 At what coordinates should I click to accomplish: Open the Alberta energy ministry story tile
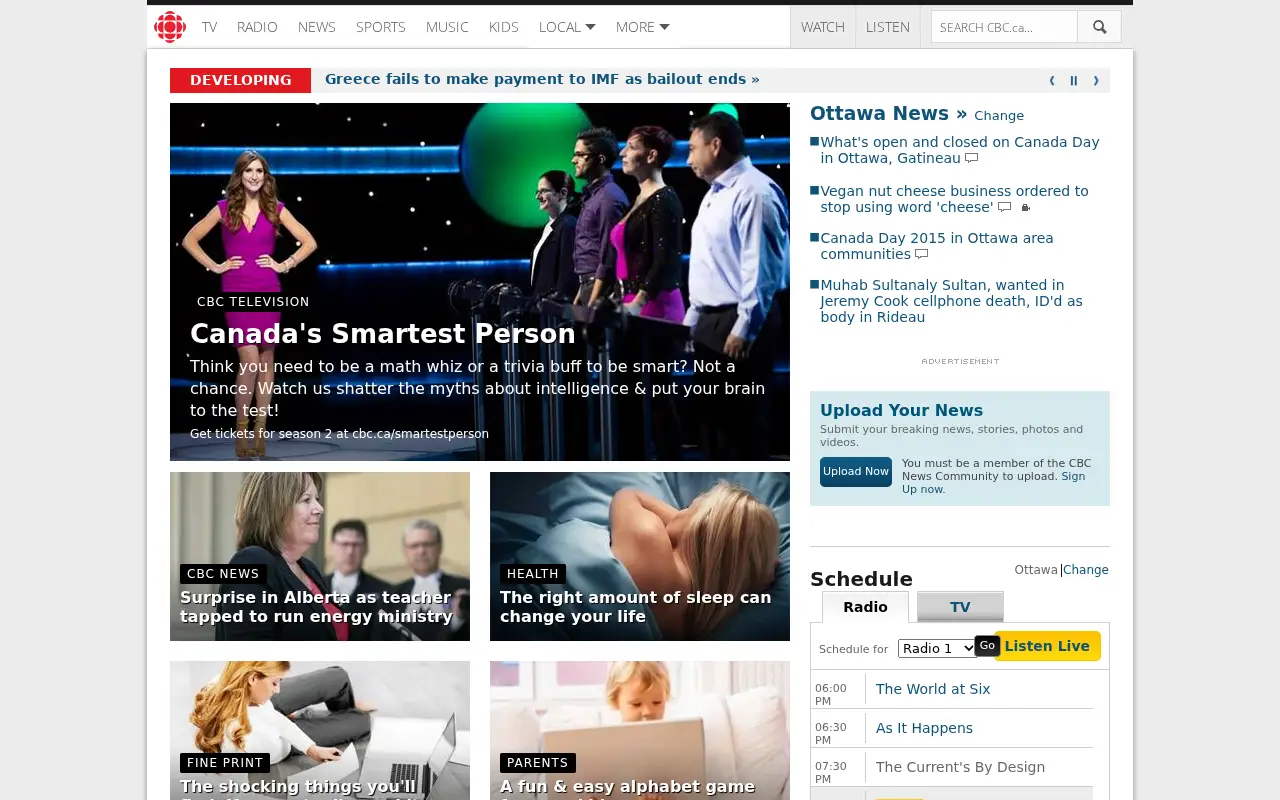coord(320,556)
